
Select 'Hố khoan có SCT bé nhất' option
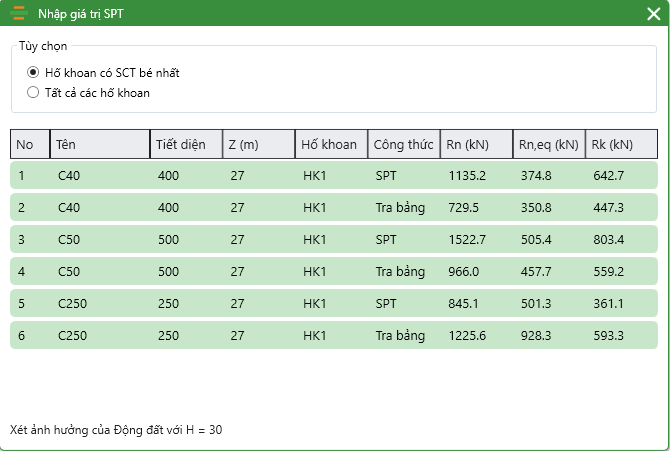(33, 73)
